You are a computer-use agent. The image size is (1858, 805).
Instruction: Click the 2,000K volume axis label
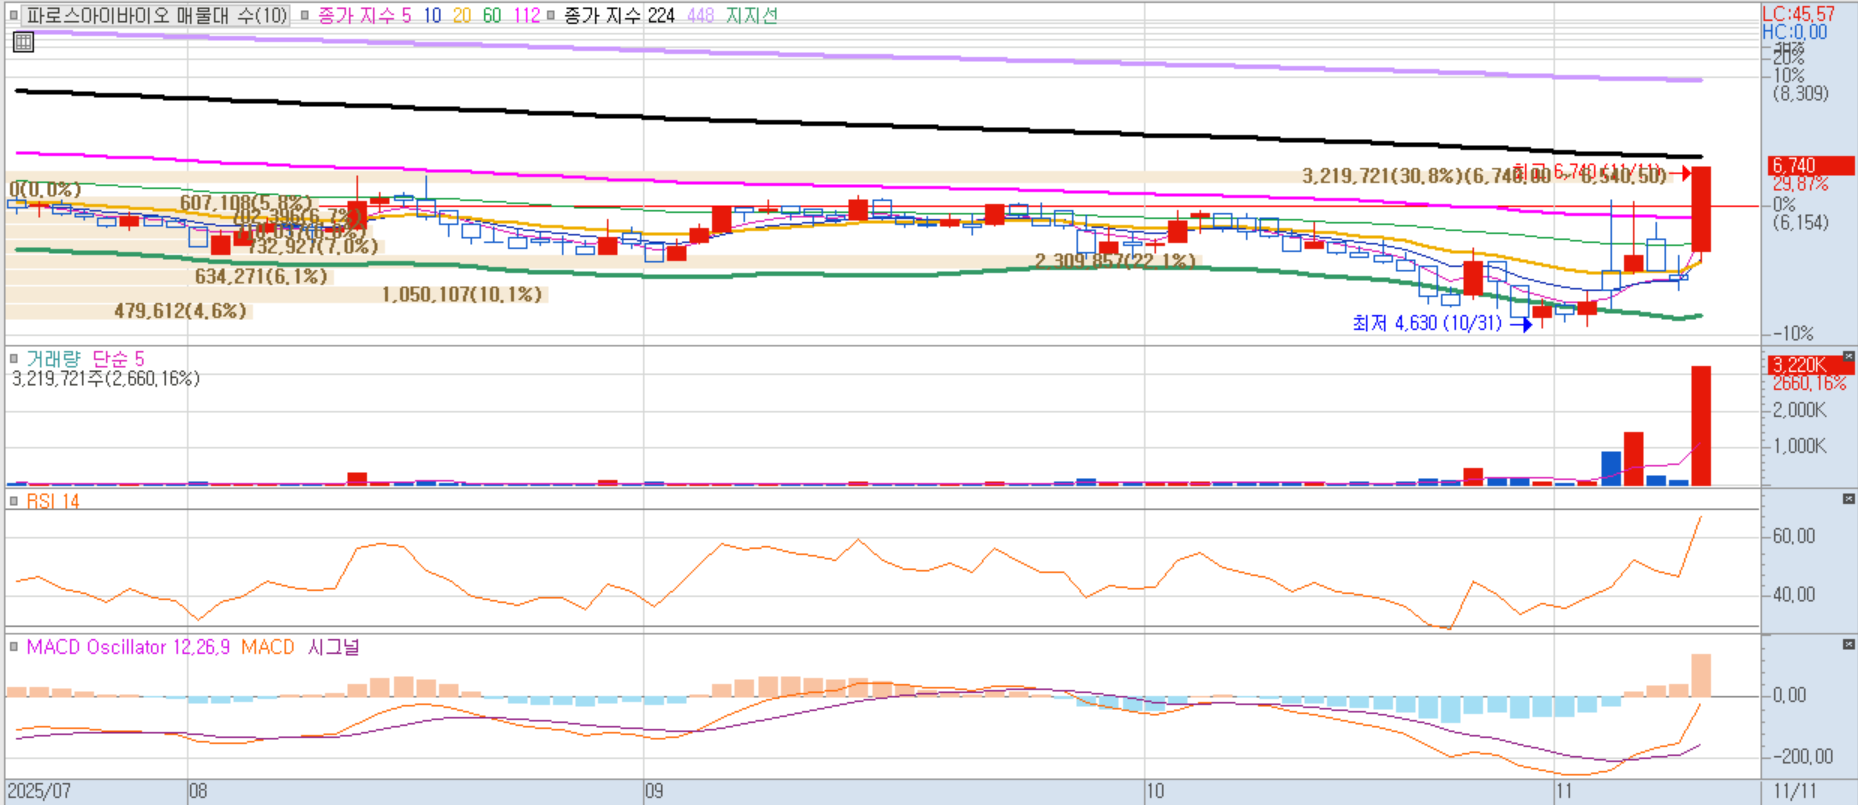[1800, 410]
